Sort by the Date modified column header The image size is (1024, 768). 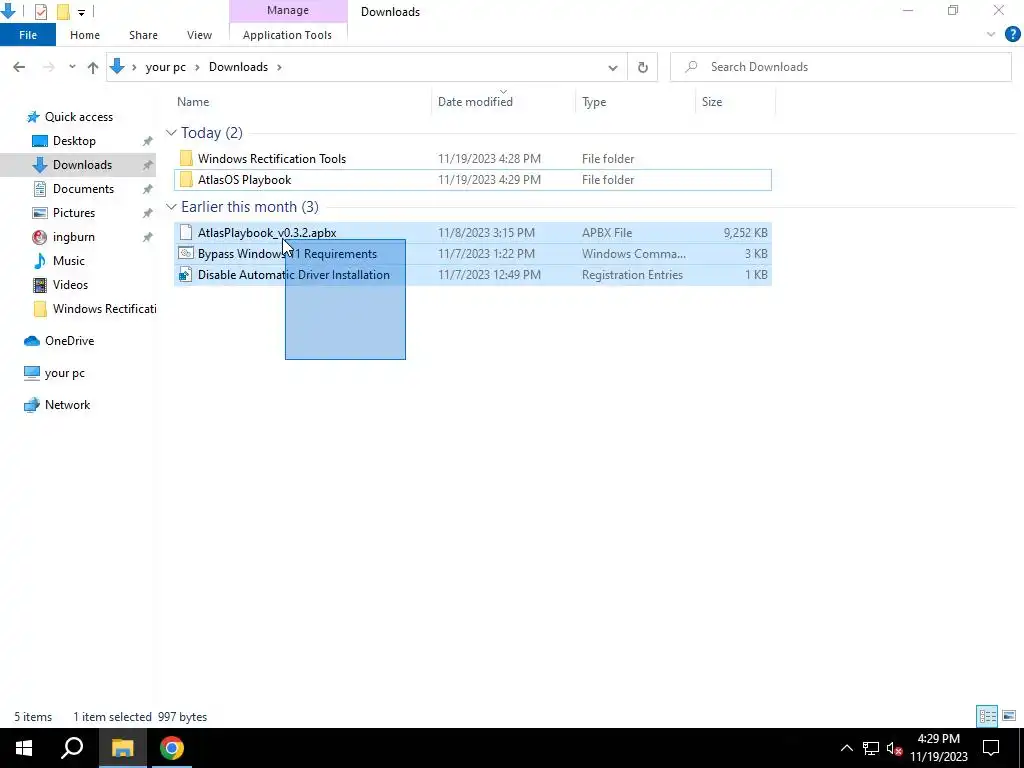pos(475,102)
